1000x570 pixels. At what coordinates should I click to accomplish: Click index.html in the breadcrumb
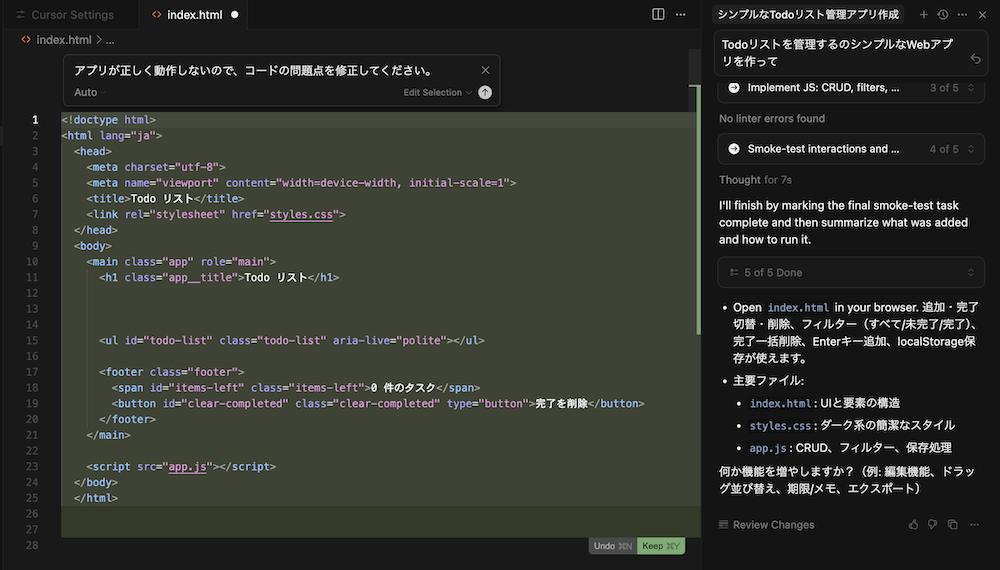point(64,40)
